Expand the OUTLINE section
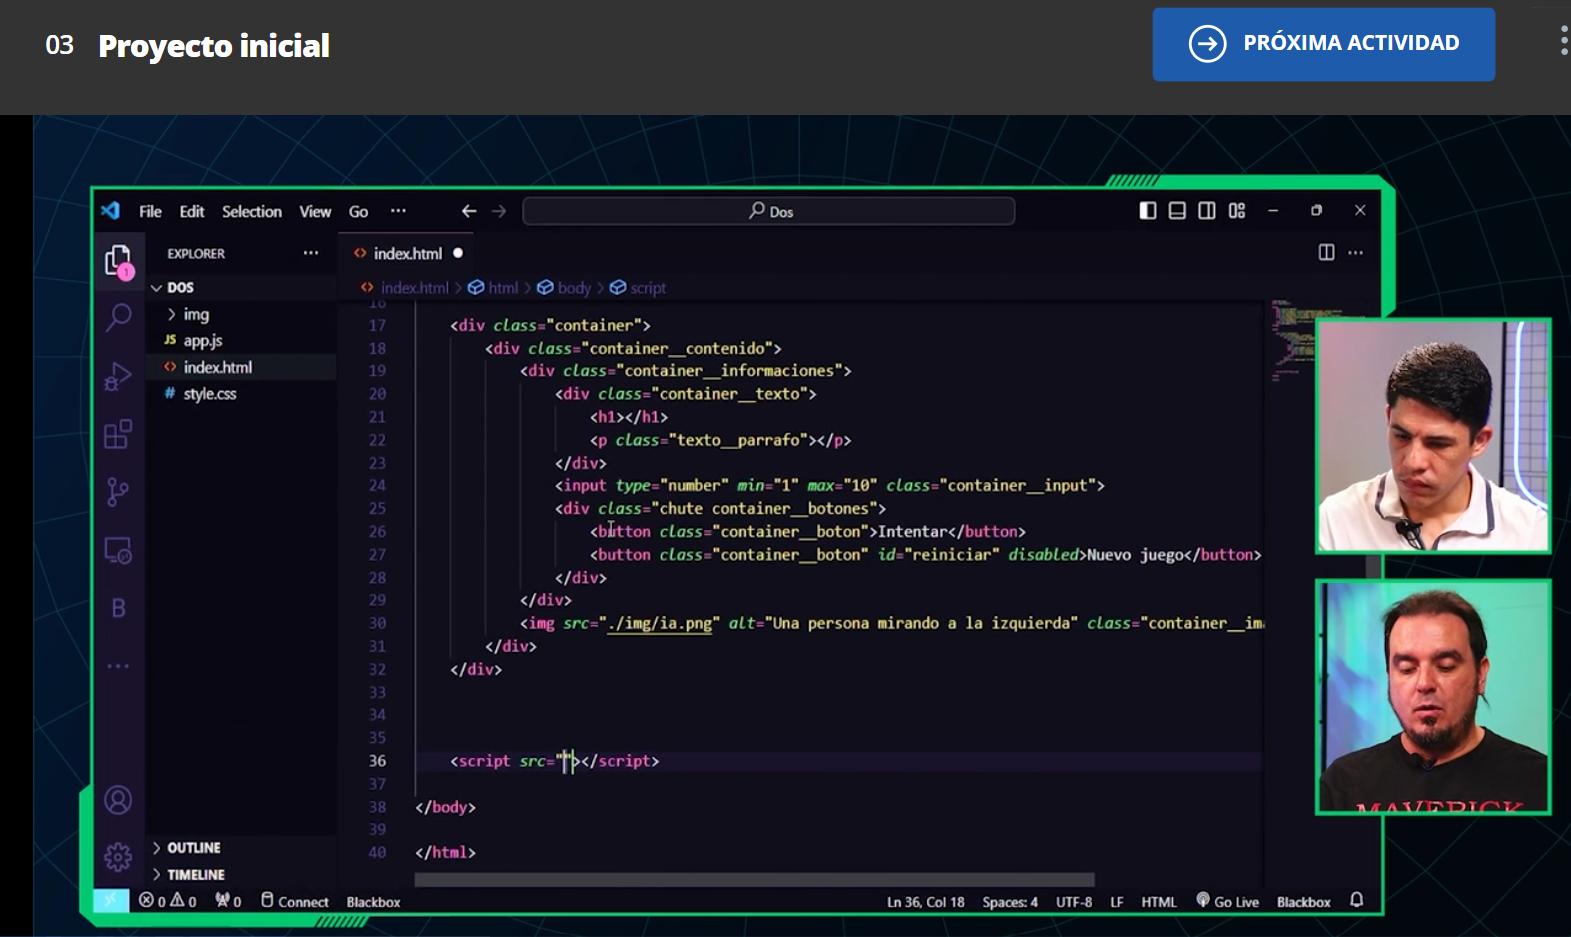 (x=241, y=847)
